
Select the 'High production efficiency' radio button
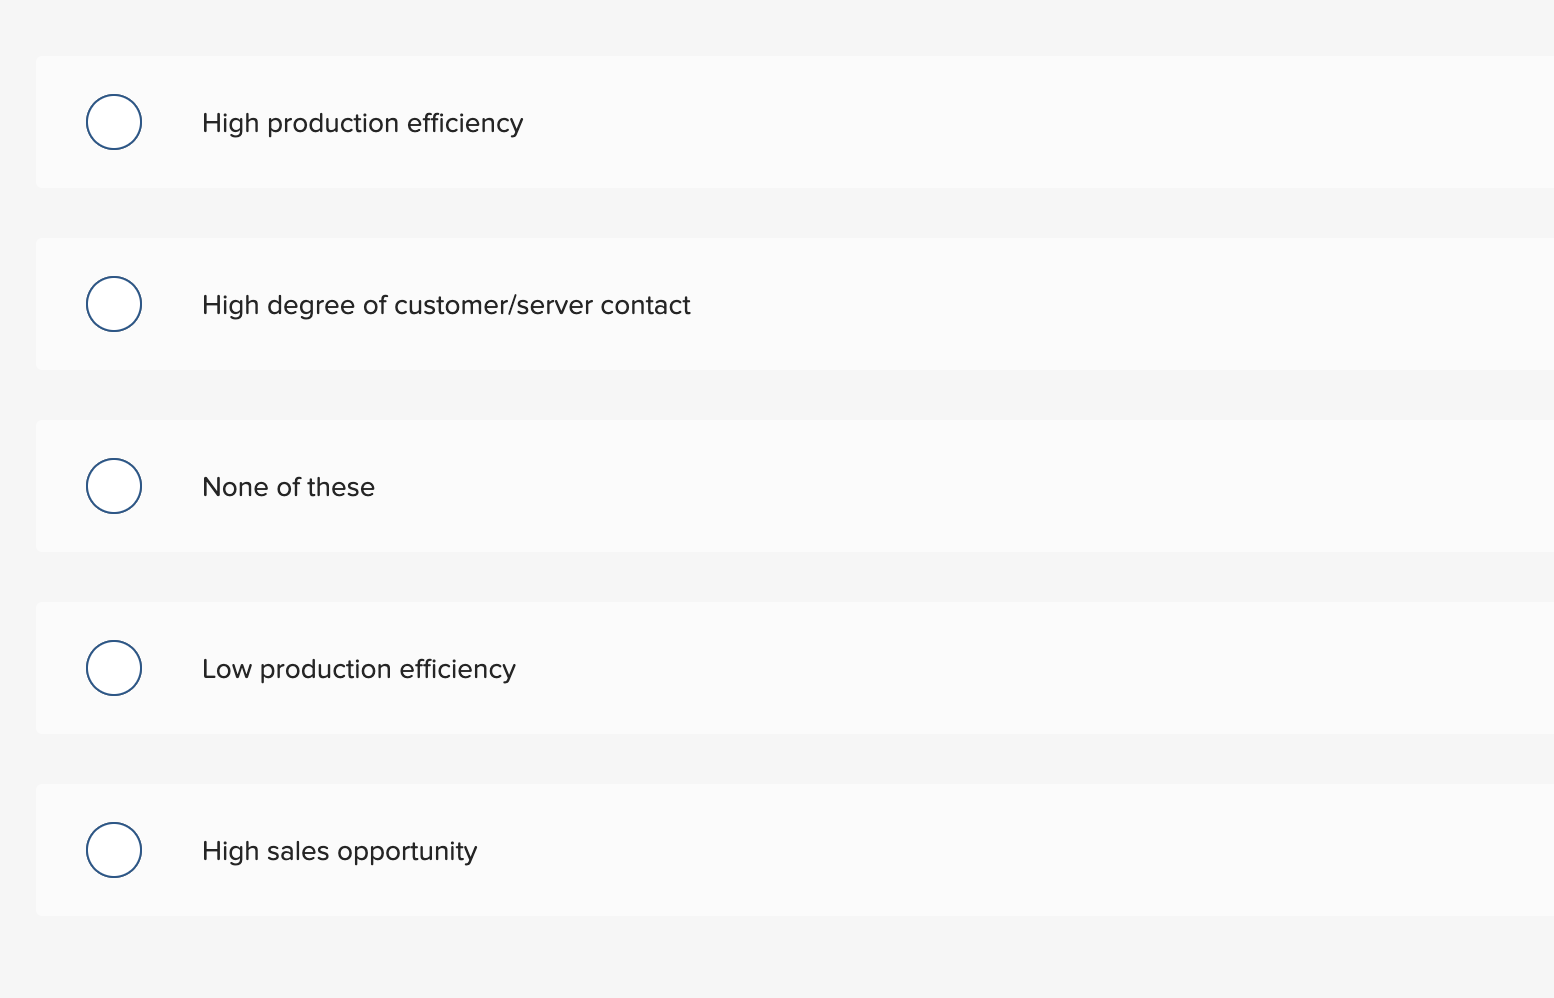point(114,122)
